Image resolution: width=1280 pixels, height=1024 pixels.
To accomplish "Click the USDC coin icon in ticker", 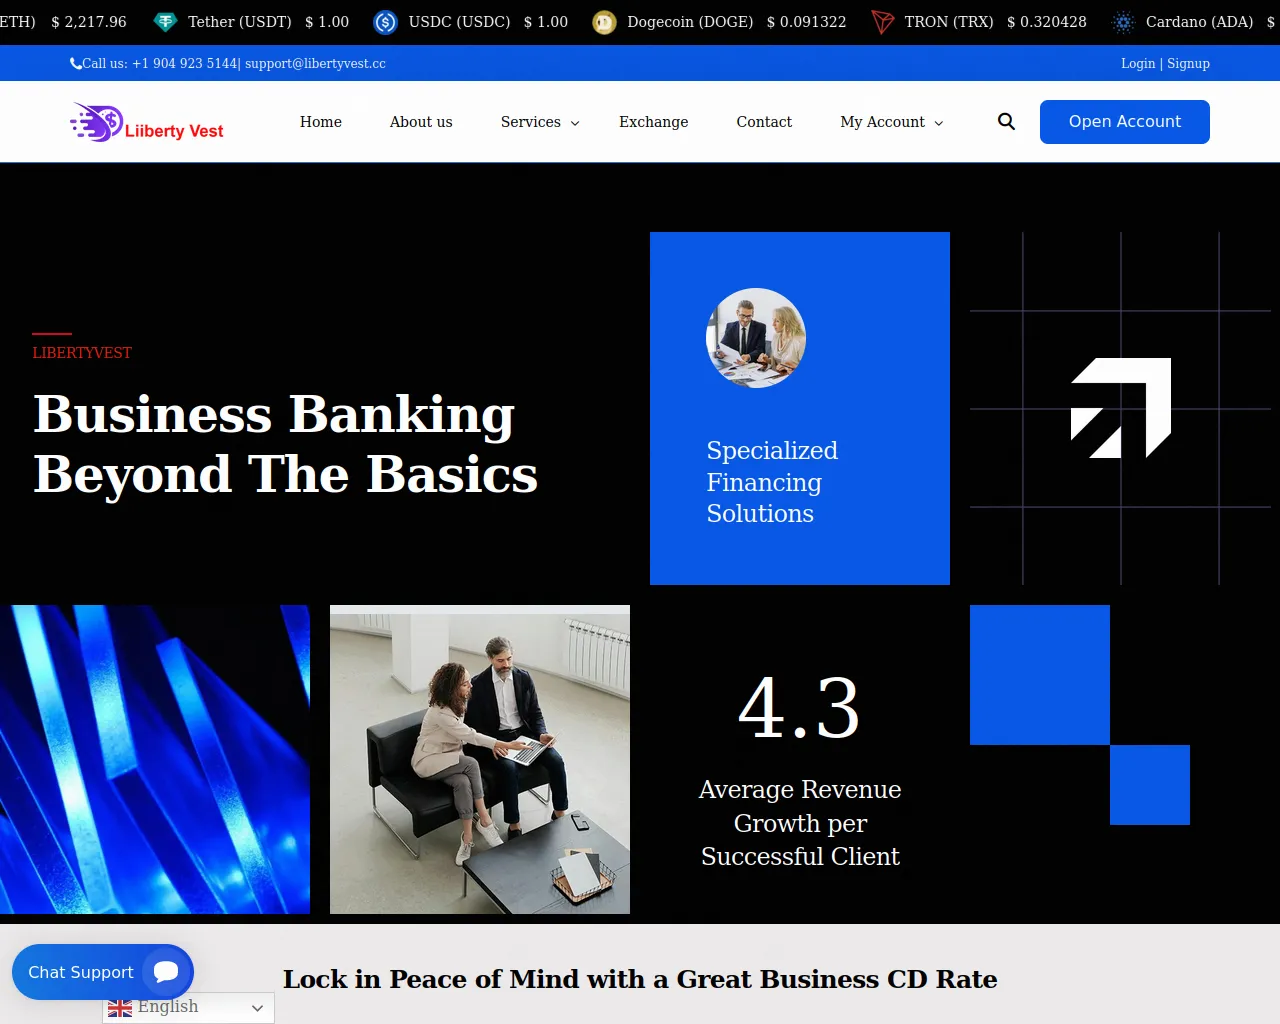I will point(385,22).
